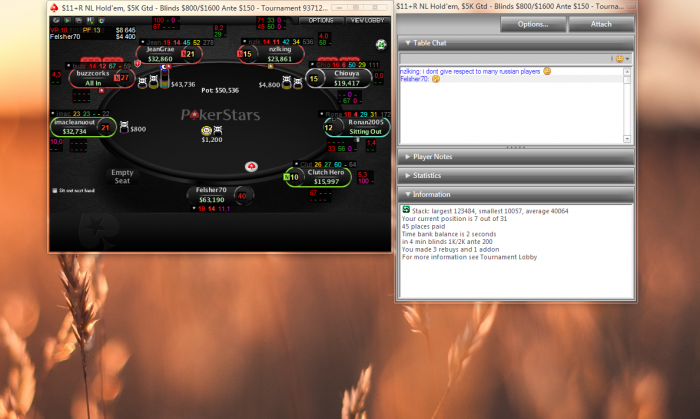Click the green soccer-ball chip icon at table corner
700x419 pixels.
tap(381, 44)
